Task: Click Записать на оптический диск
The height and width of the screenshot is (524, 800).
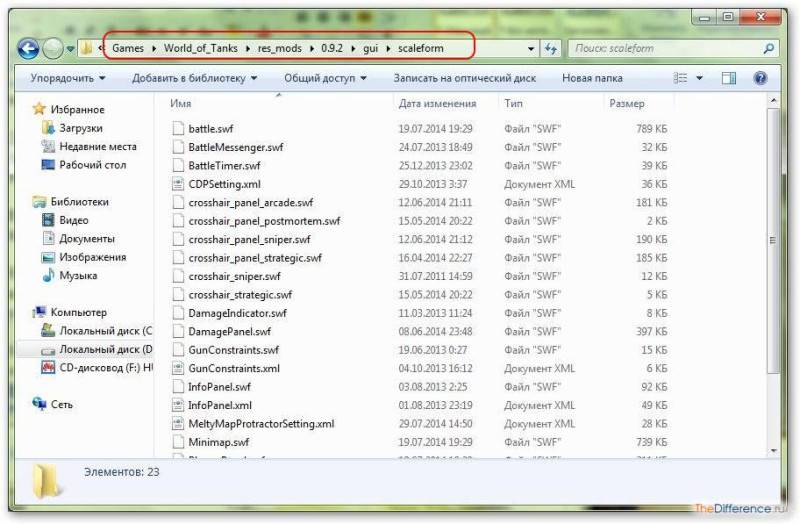Action: [465, 78]
